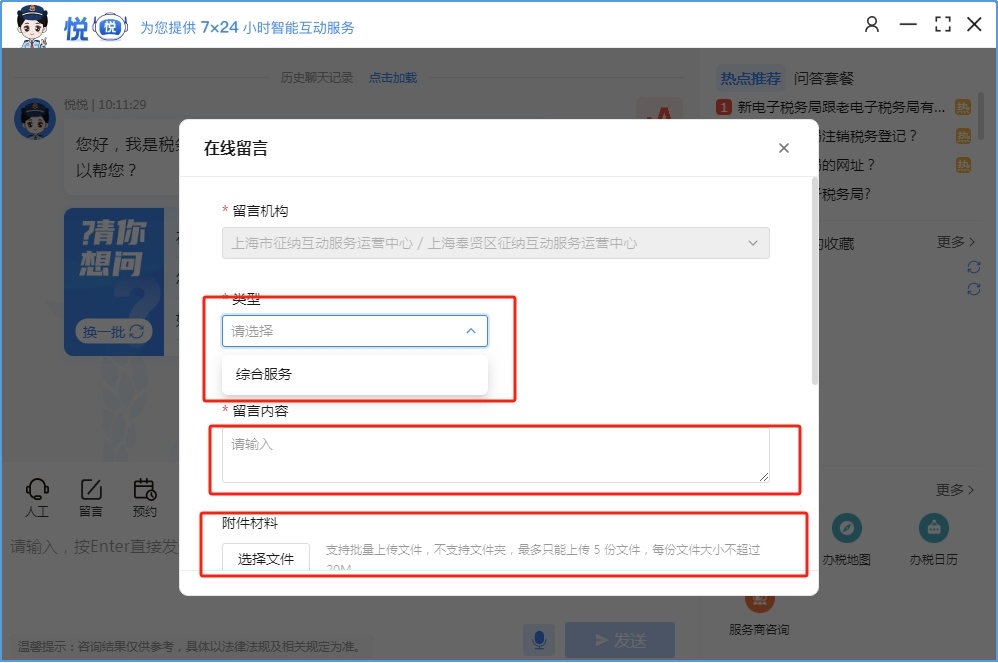Screen dimensions: 998x663
Task: Open the 留言 message icon
Action: point(91,490)
